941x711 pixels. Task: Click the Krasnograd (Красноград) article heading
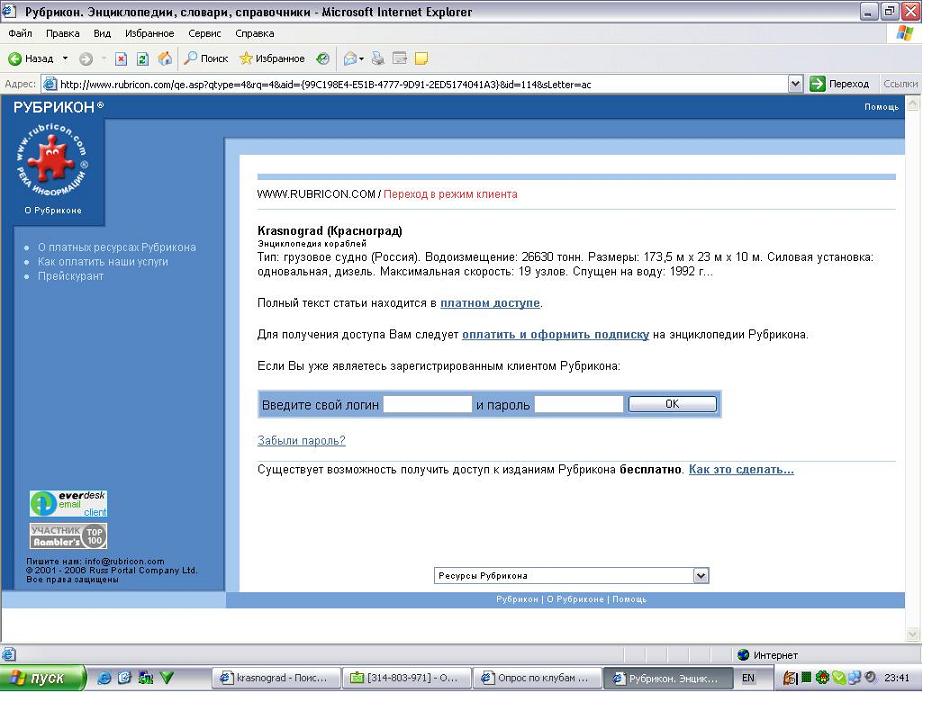point(329,230)
